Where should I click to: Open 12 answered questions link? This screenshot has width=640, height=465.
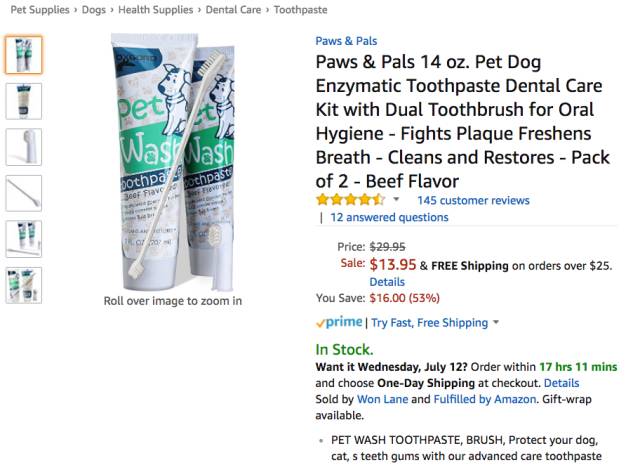pos(389,217)
